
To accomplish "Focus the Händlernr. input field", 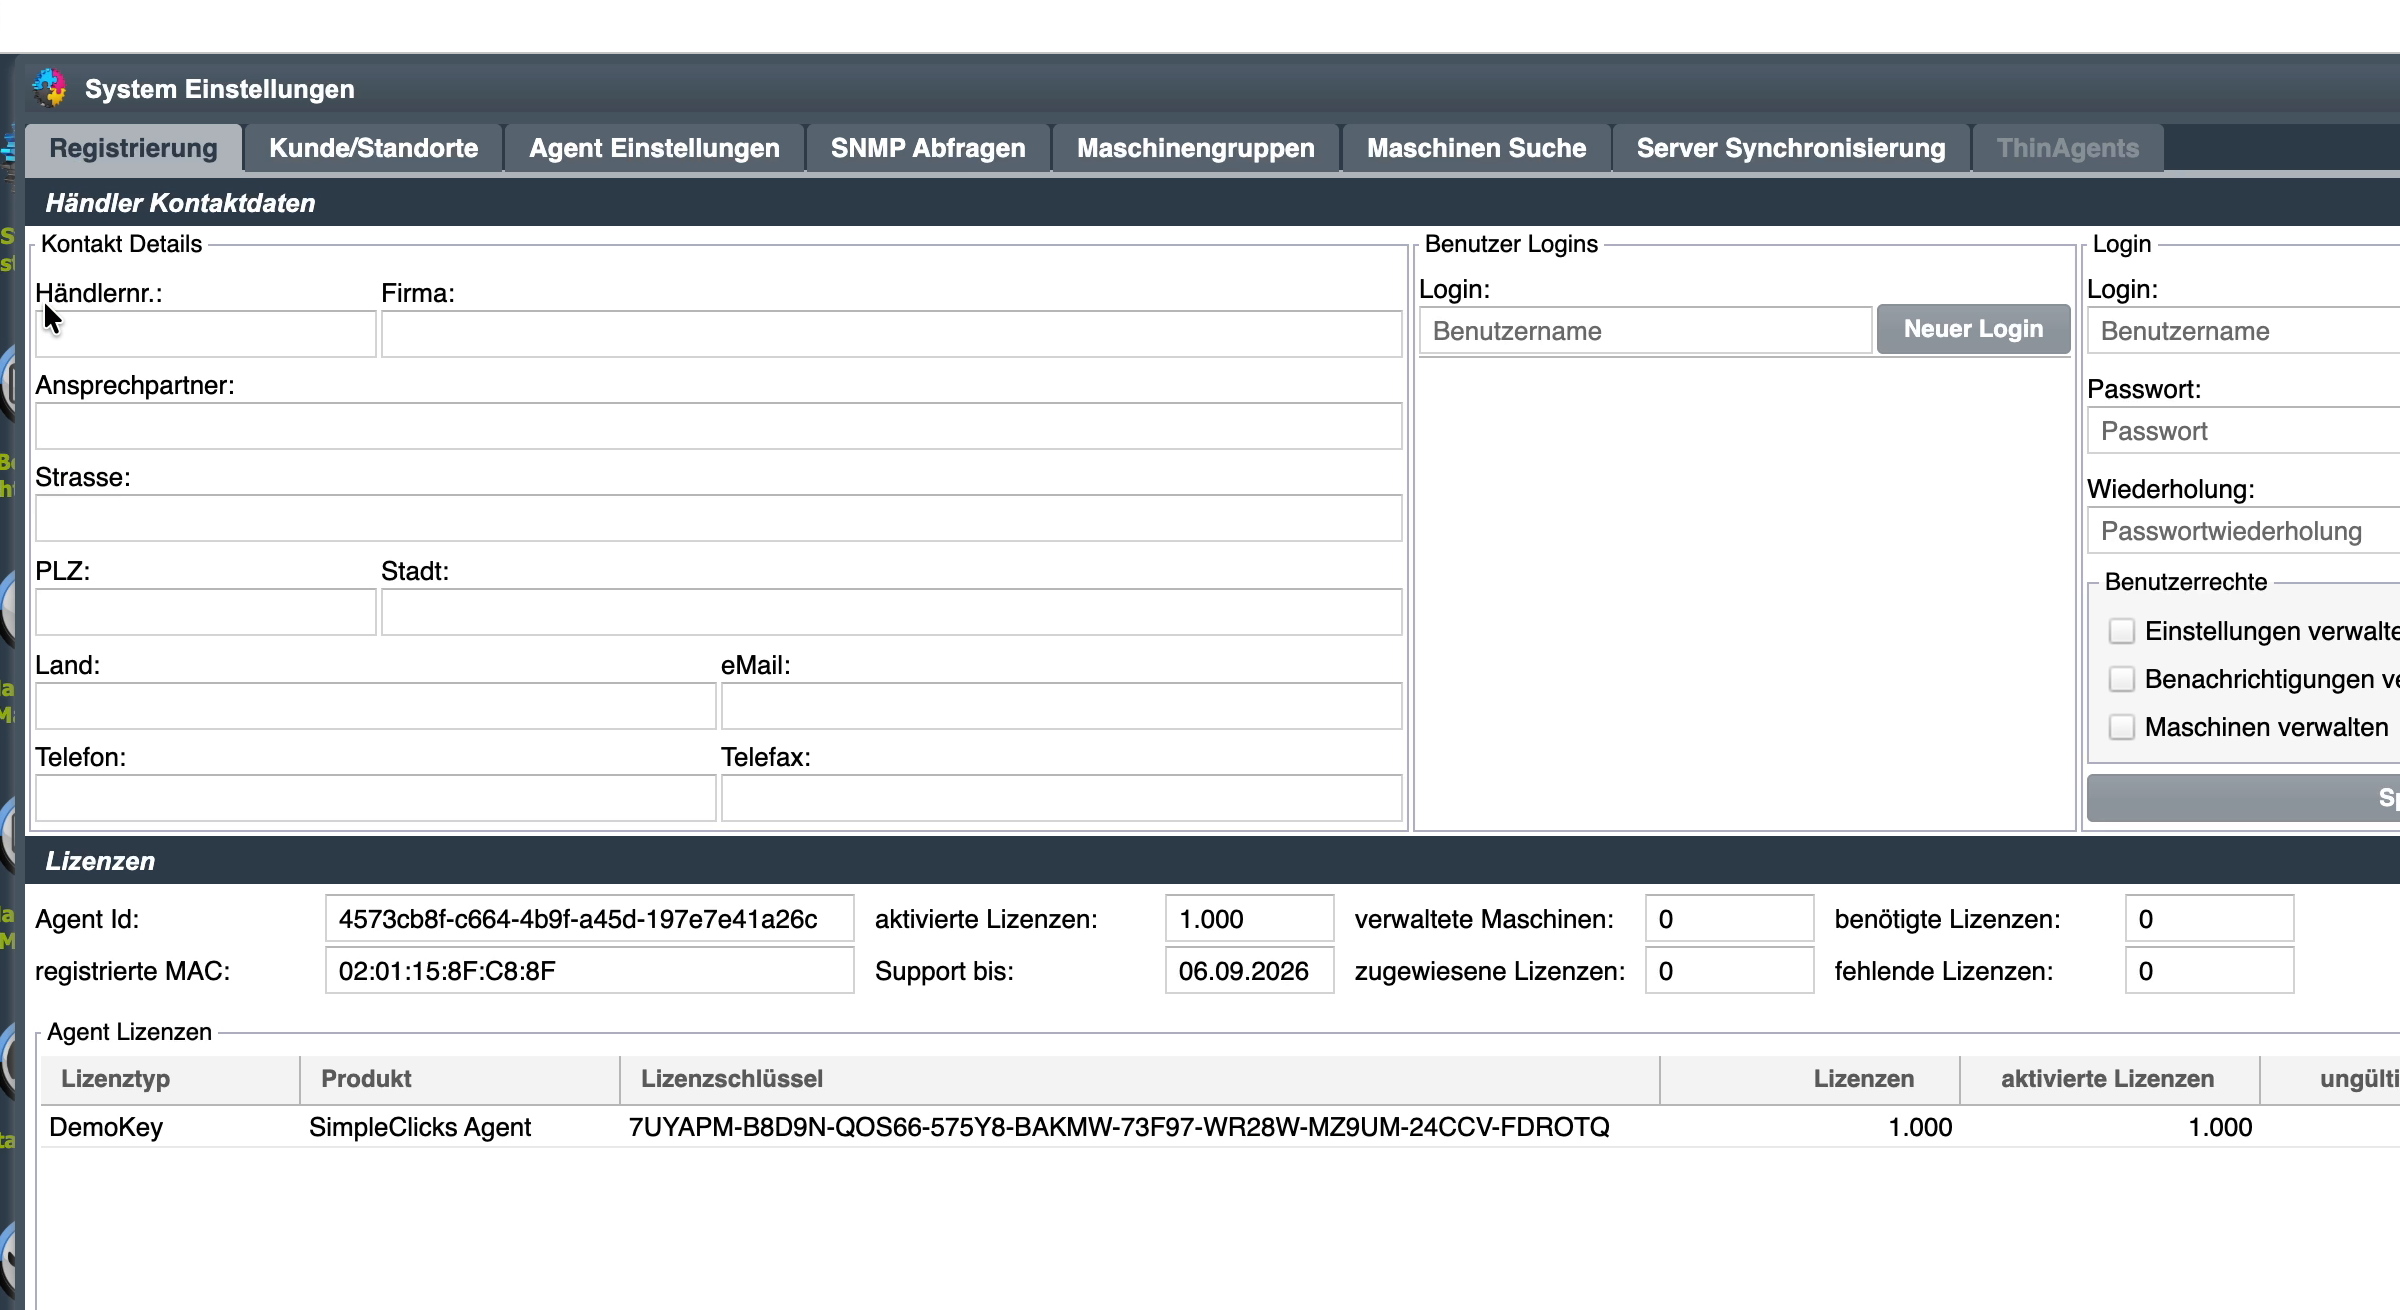I will [x=206, y=334].
